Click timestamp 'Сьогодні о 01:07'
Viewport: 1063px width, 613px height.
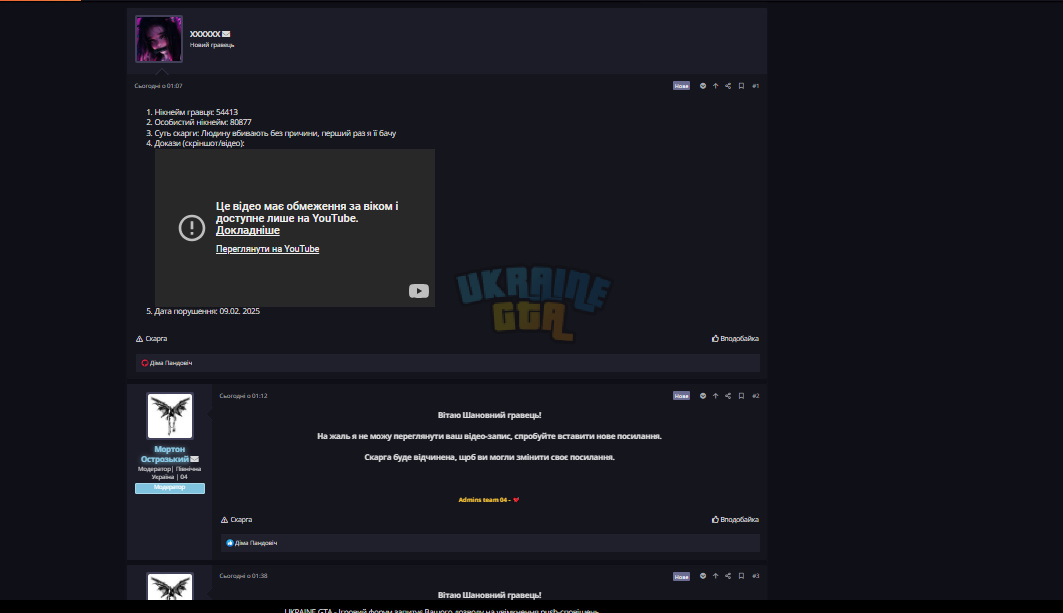pyautogui.click(x=158, y=86)
